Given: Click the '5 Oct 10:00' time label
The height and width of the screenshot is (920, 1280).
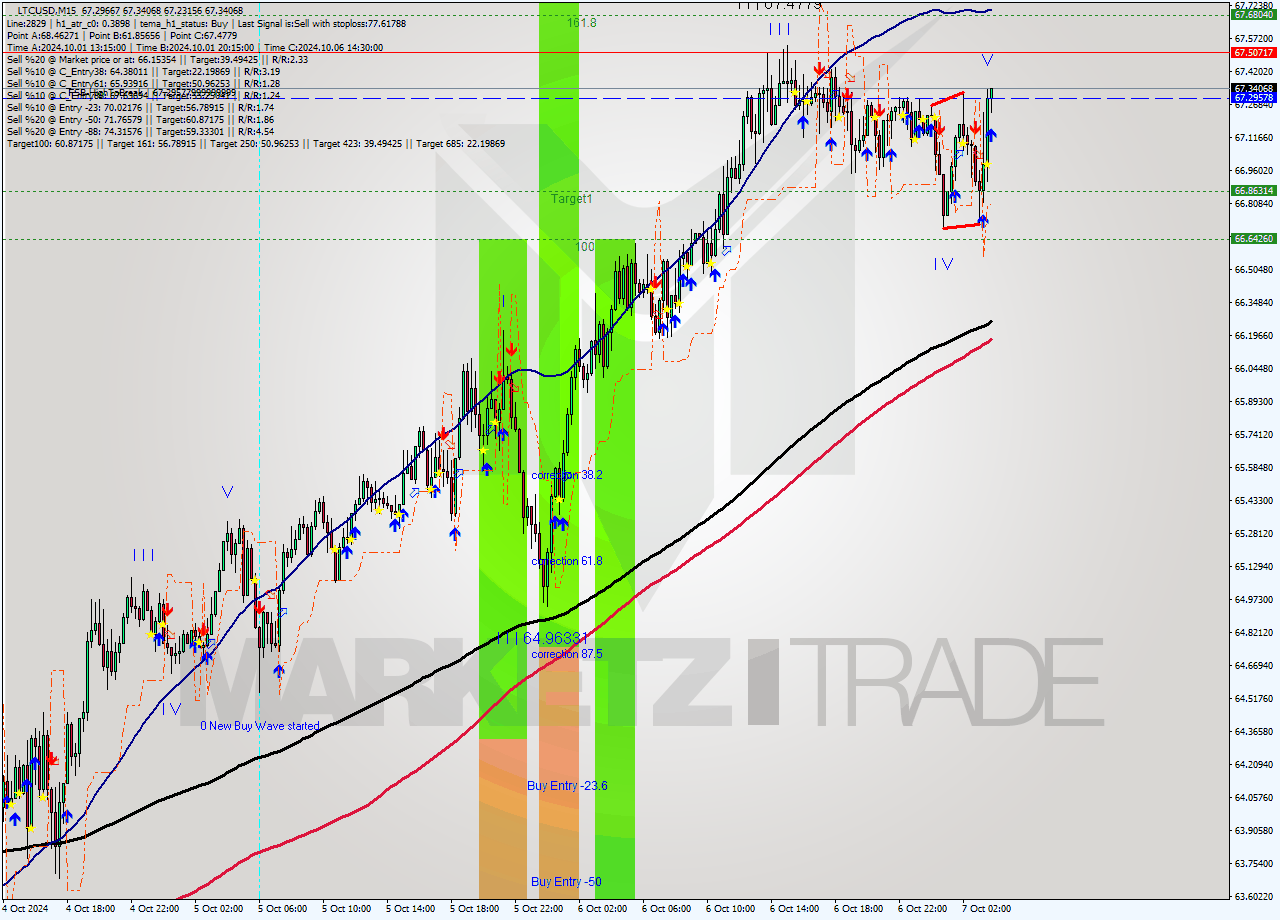Looking at the screenshot, I should 346,909.
